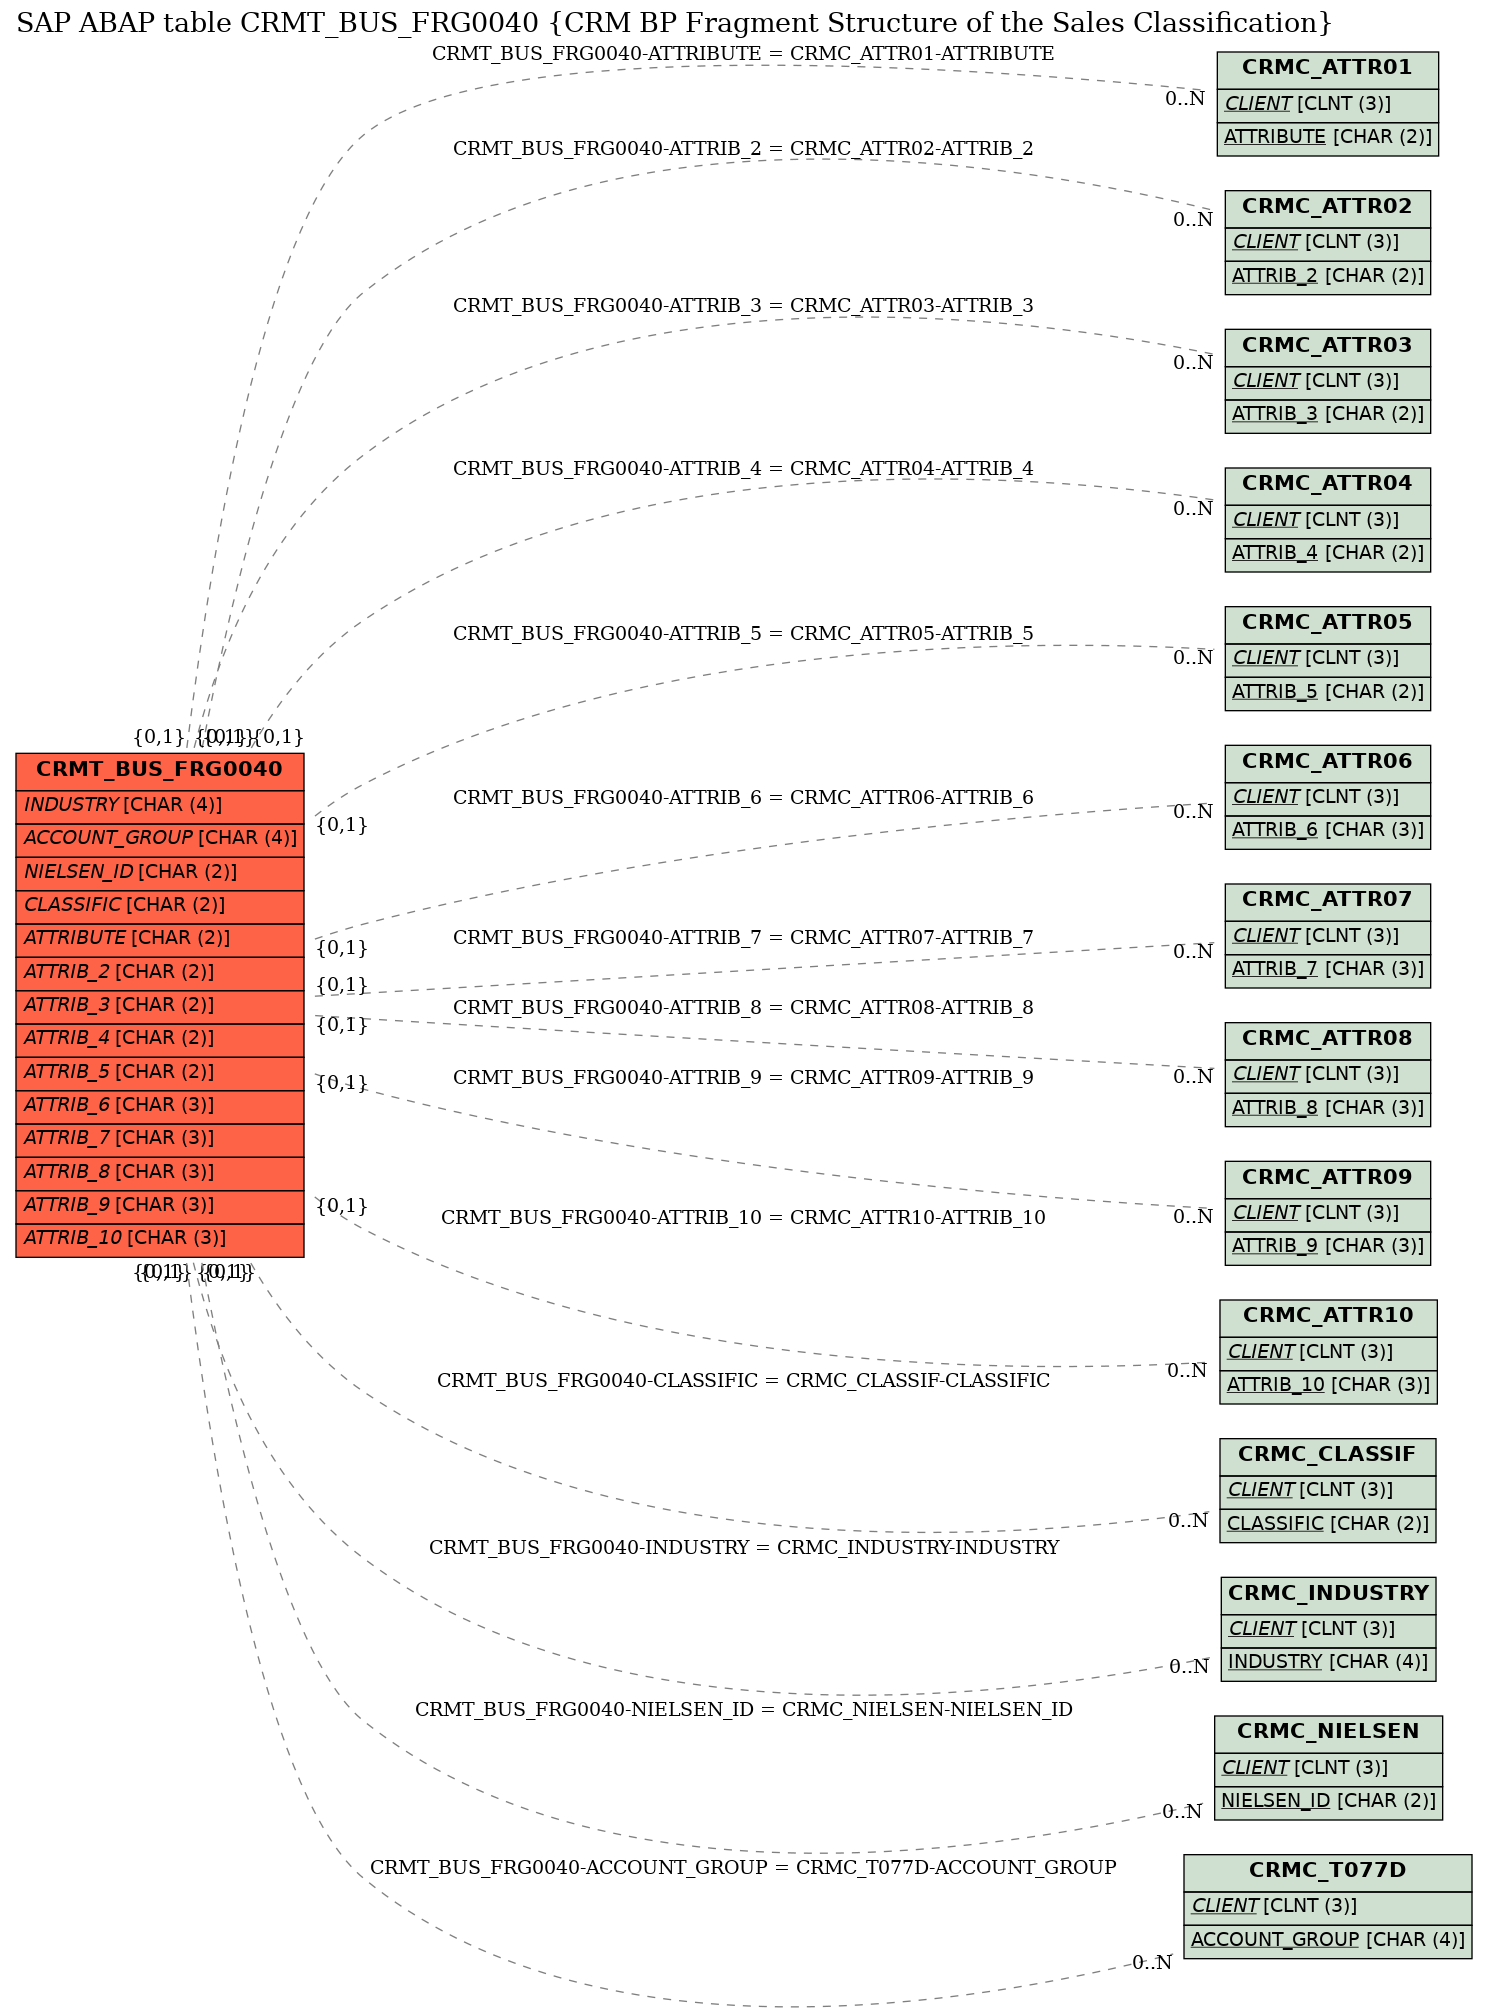The height and width of the screenshot is (2013, 1488).
Task: Click the INDUSTRY = CRMC_INDUSTRY-INDUSTRY relation label
Action: [x=743, y=1548]
